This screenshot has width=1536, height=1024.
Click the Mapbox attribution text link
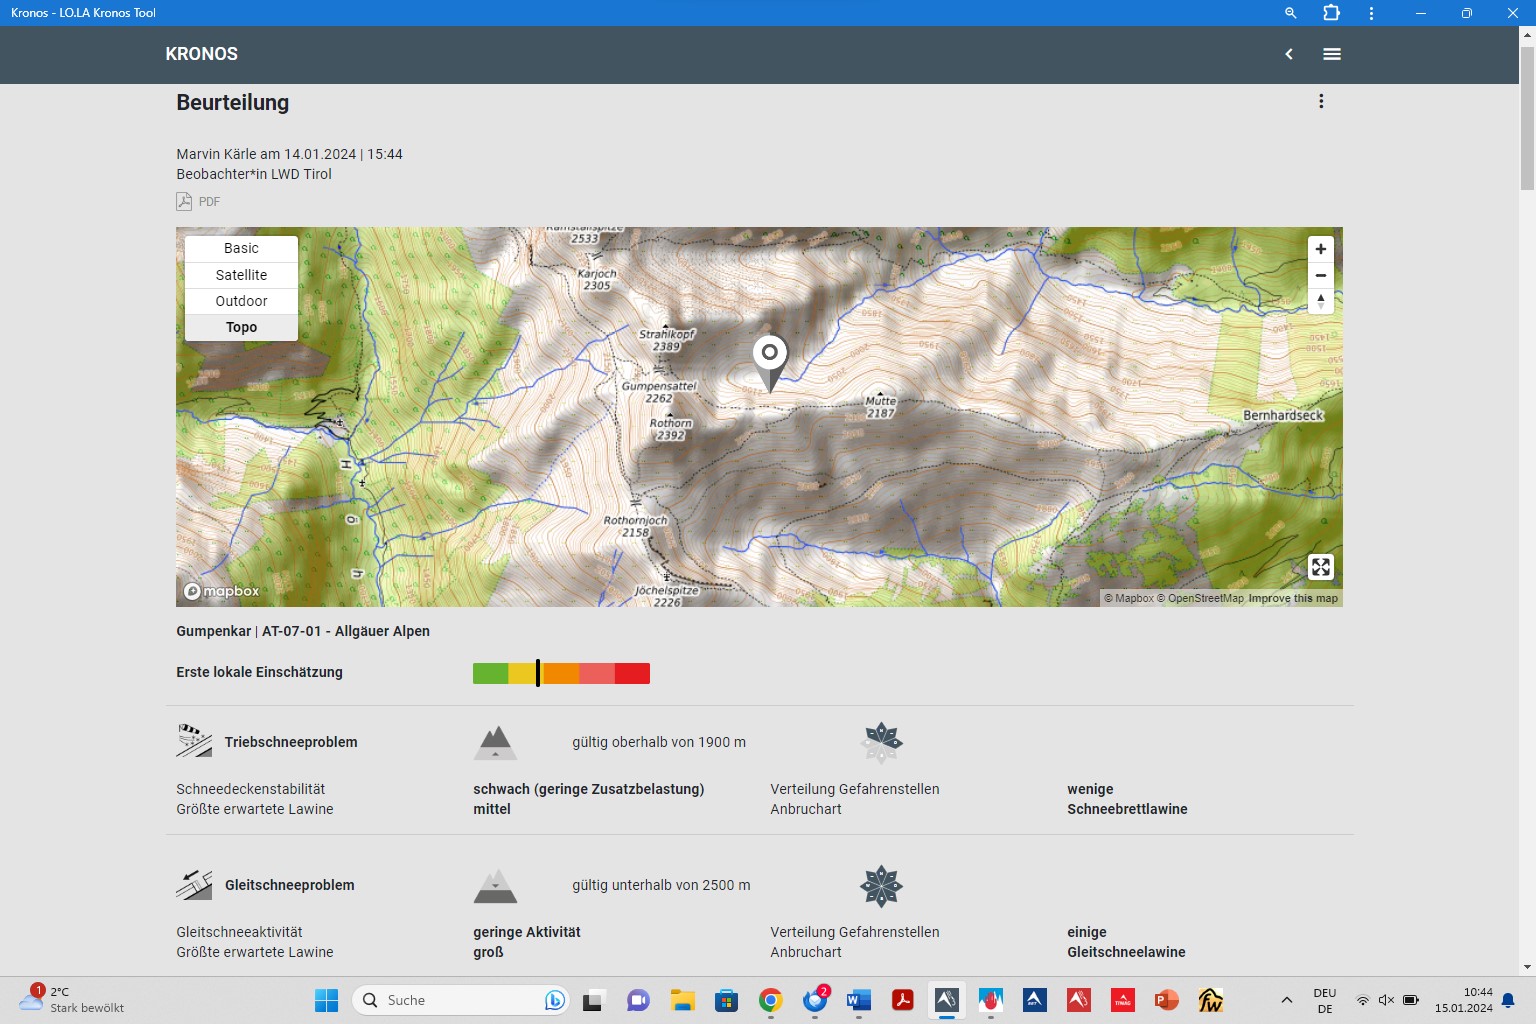tap(1130, 598)
